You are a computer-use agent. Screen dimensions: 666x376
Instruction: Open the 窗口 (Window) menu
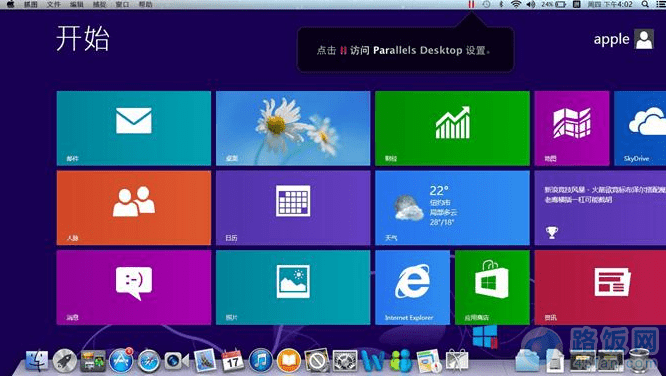(x=122, y=4)
